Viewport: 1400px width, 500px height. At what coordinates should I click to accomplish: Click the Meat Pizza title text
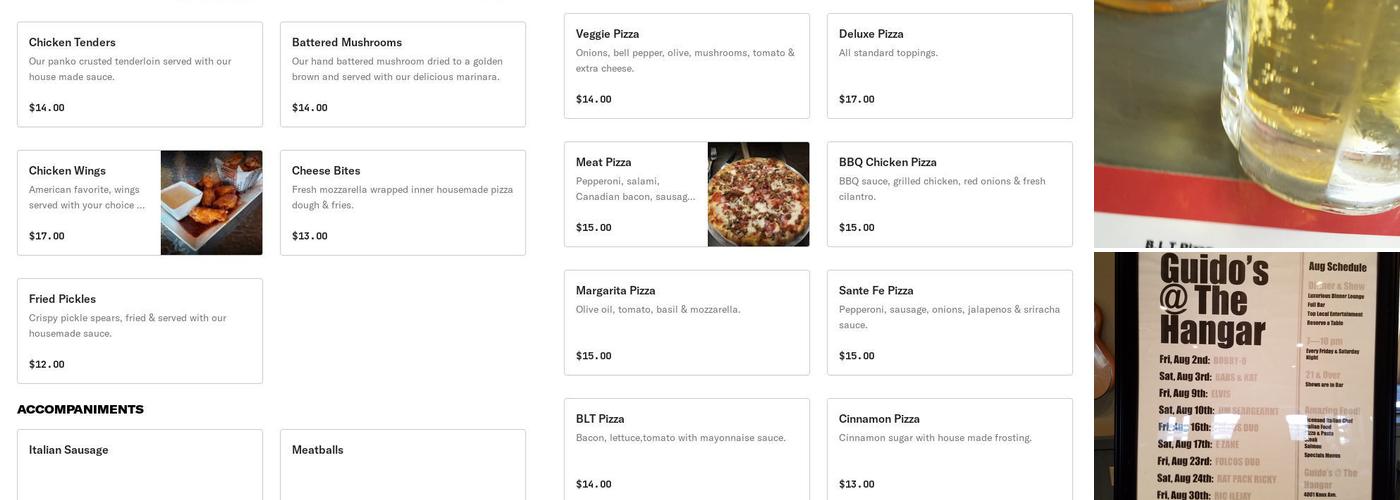point(603,162)
